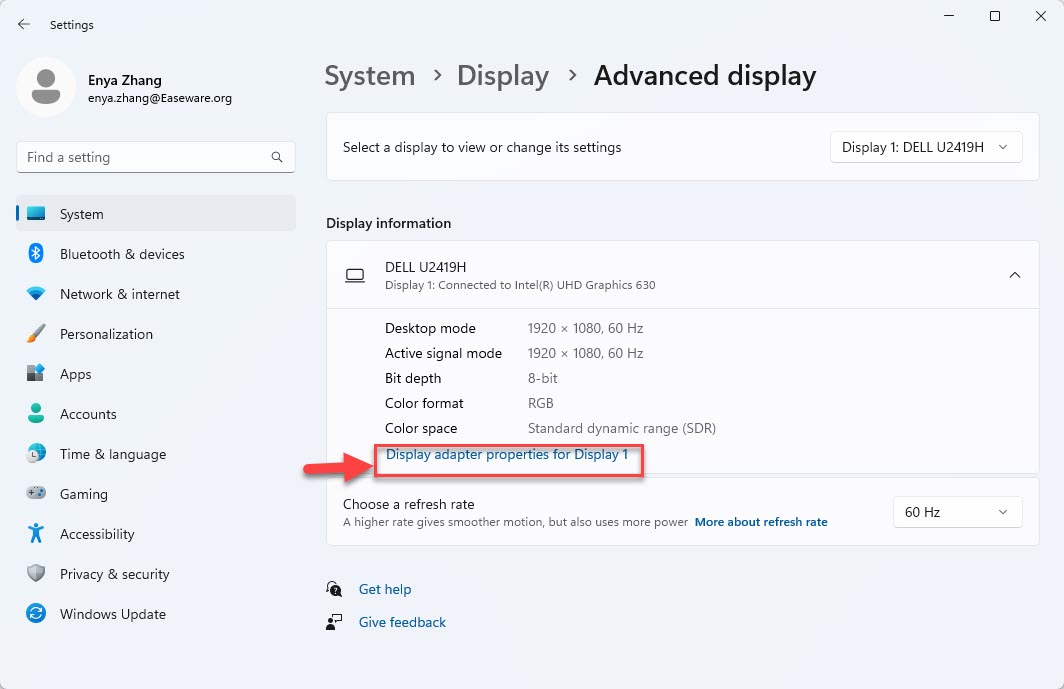Open the Display 1: DELL U2419H selector
The image size is (1064, 689).
925,146
